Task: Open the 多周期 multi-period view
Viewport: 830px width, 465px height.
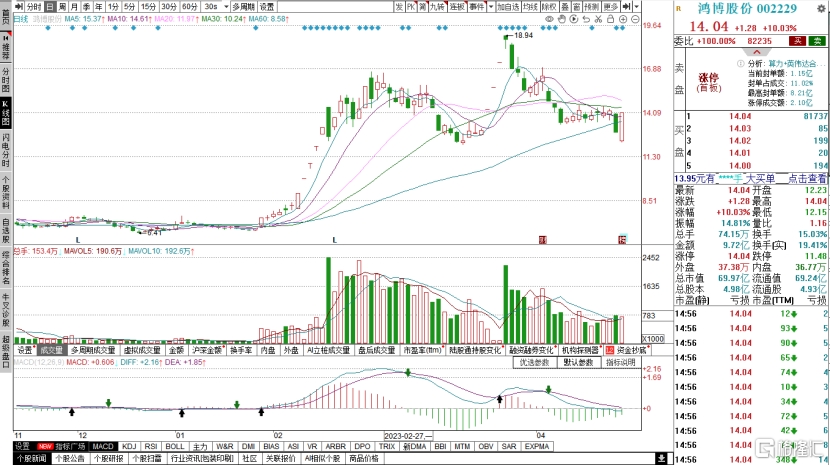Action: point(243,6)
